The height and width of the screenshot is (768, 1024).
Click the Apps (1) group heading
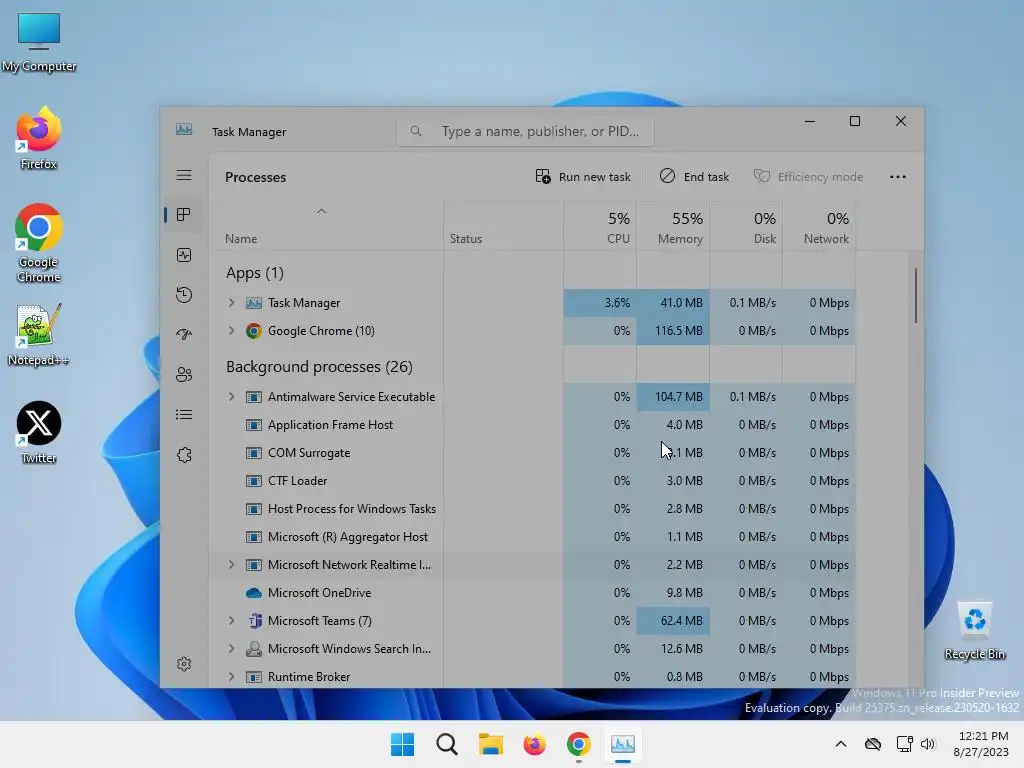tap(255, 273)
